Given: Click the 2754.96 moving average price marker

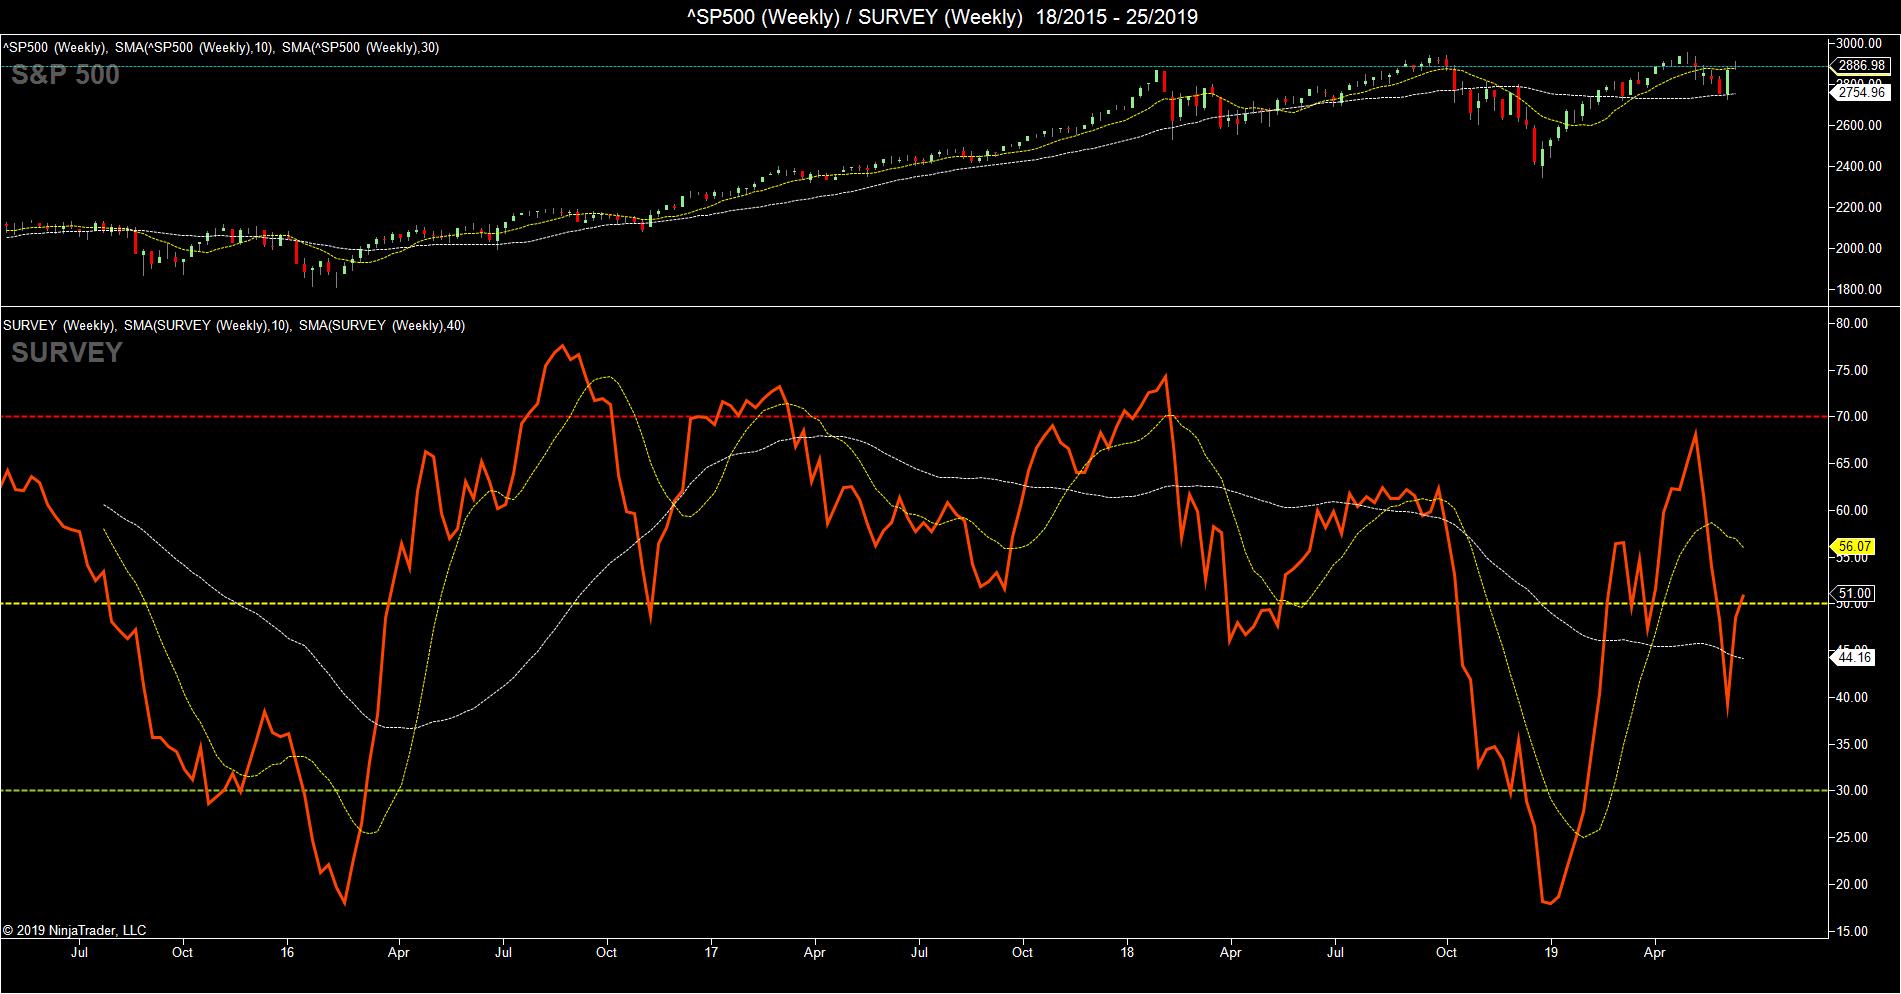Looking at the screenshot, I should (x=1861, y=92).
